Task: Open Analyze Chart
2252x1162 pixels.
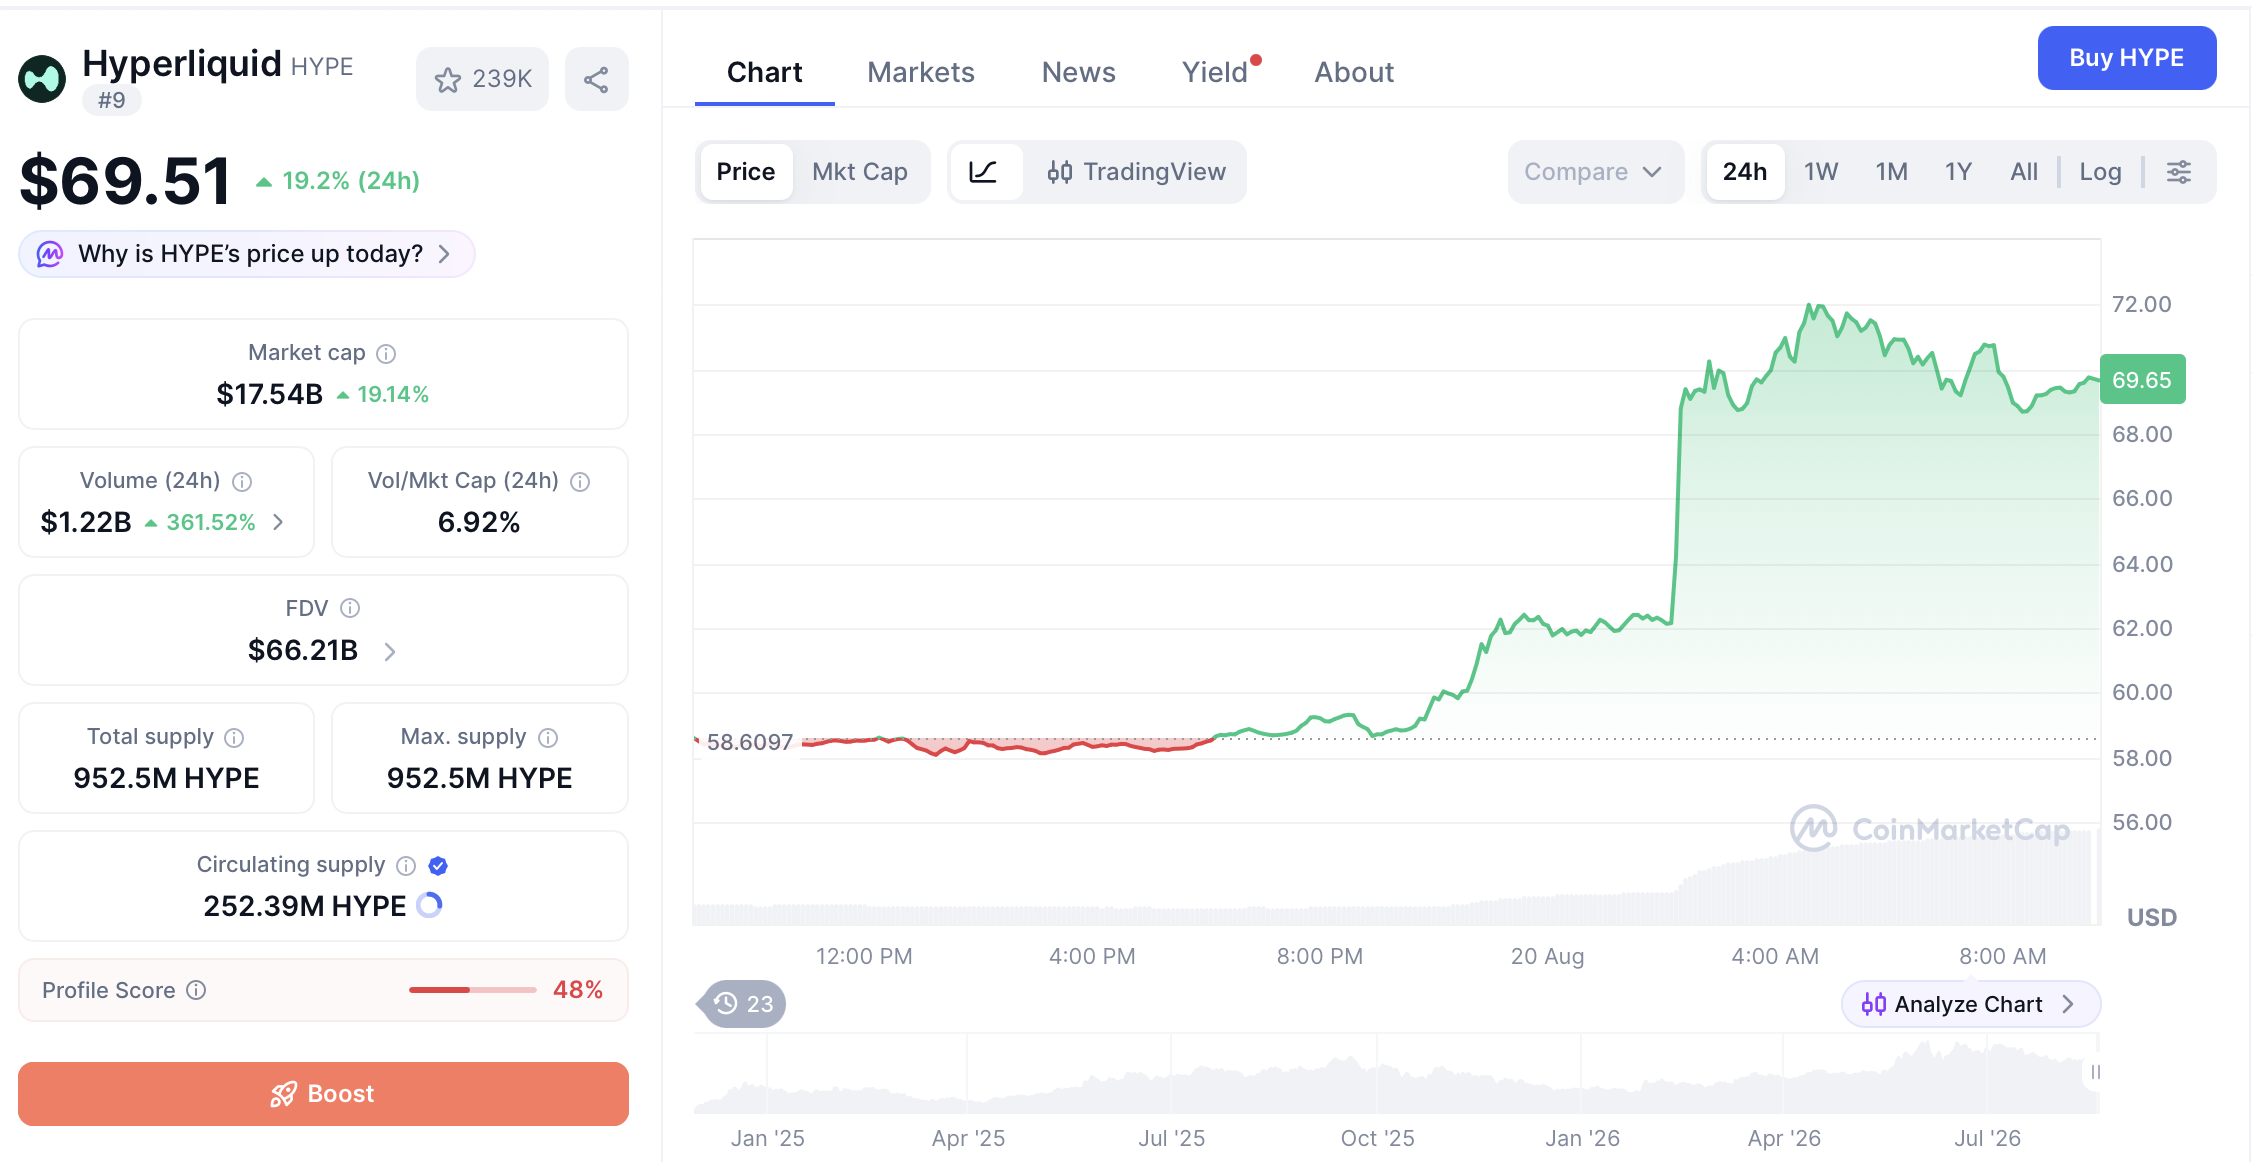Action: pos(1970,1004)
